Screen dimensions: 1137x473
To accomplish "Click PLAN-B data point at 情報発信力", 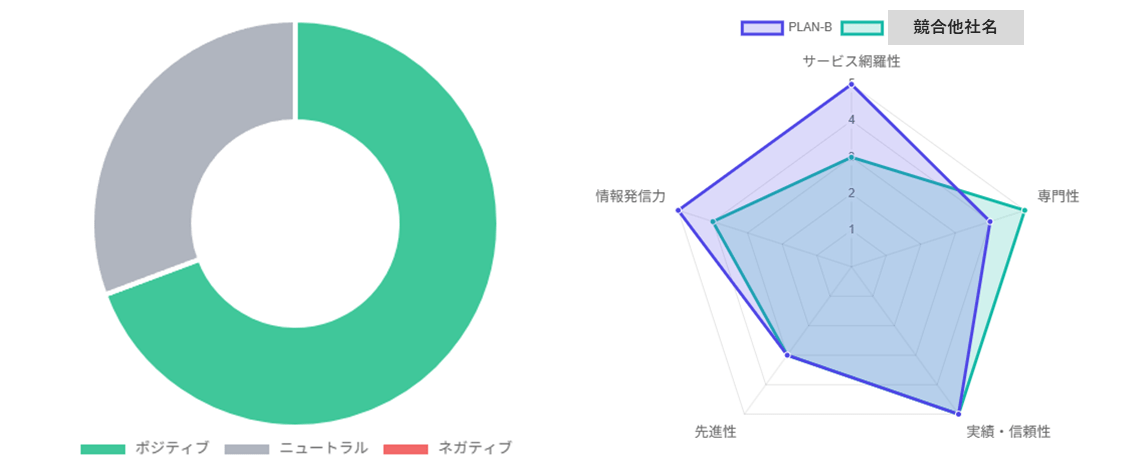I will pos(678,210).
